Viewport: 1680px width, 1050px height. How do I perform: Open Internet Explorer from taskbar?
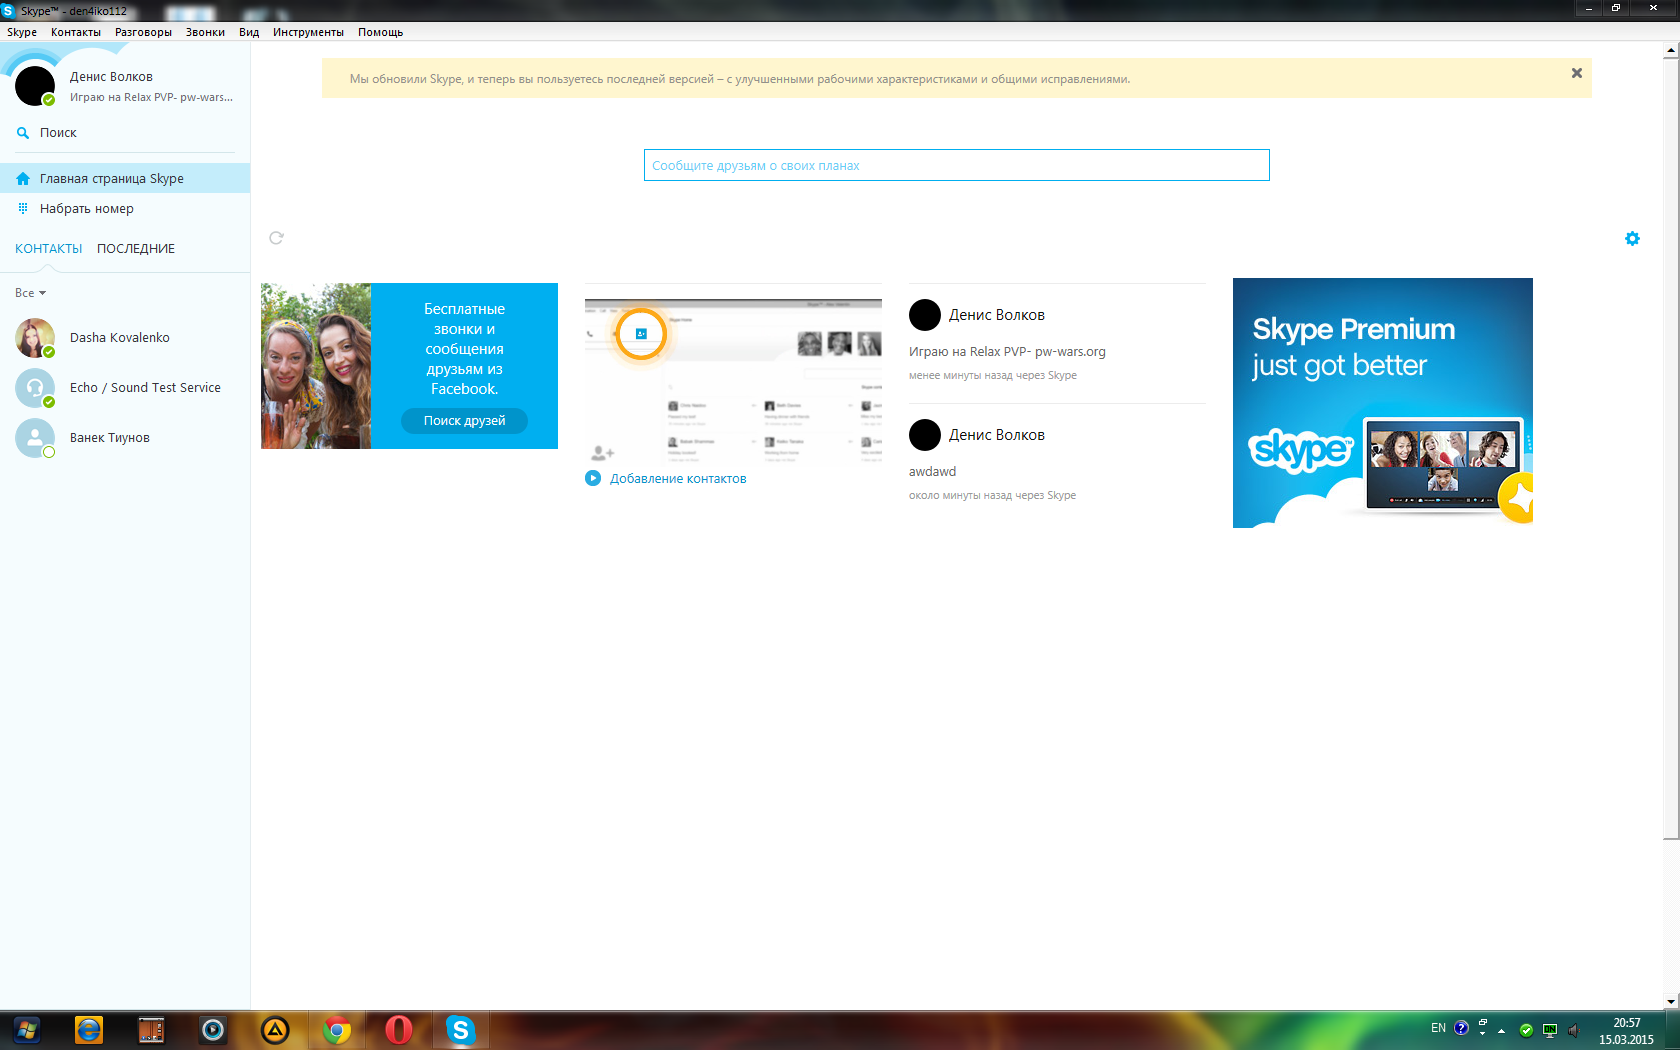(89, 1030)
